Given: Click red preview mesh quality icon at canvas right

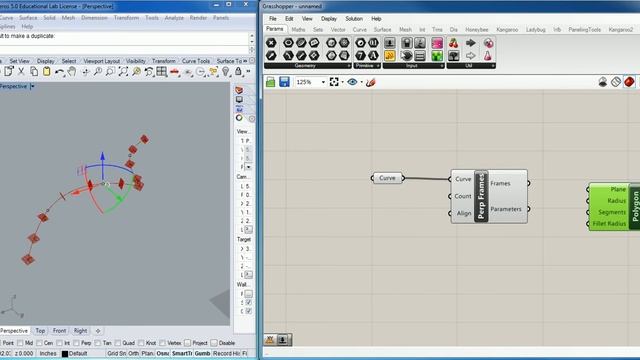Looking at the screenshot, I should pyautogui.click(x=629, y=82).
